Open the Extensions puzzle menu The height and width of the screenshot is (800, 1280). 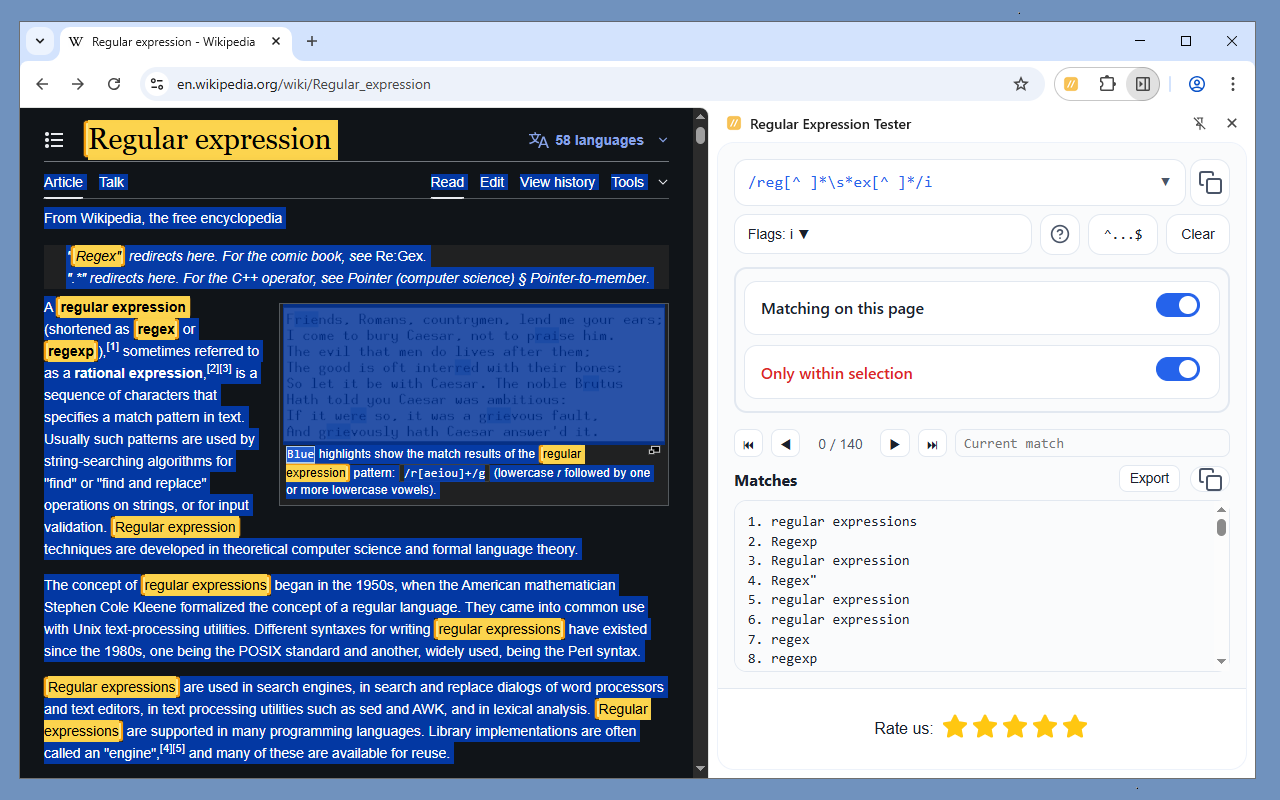coord(1107,84)
